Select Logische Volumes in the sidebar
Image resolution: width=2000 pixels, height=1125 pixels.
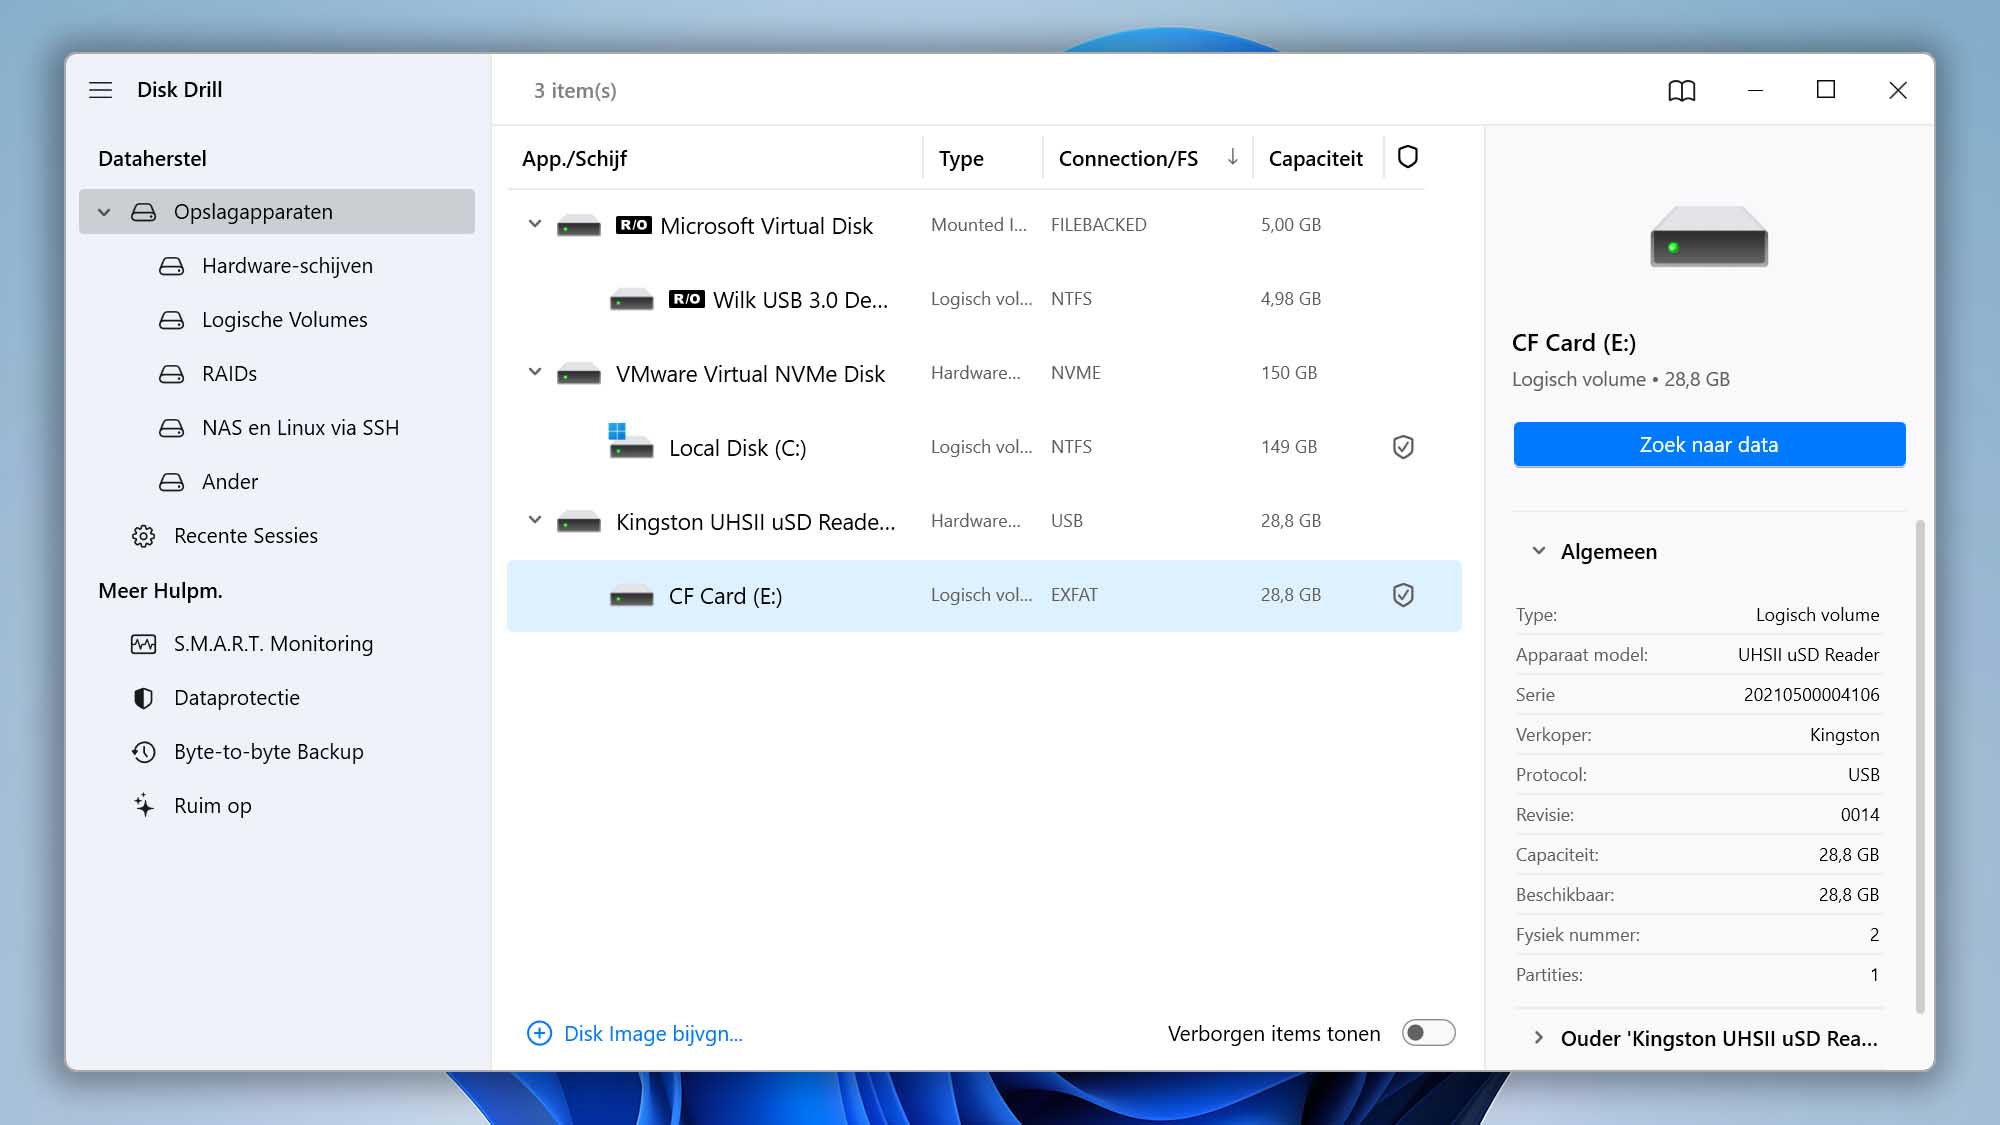pyautogui.click(x=277, y=320)
